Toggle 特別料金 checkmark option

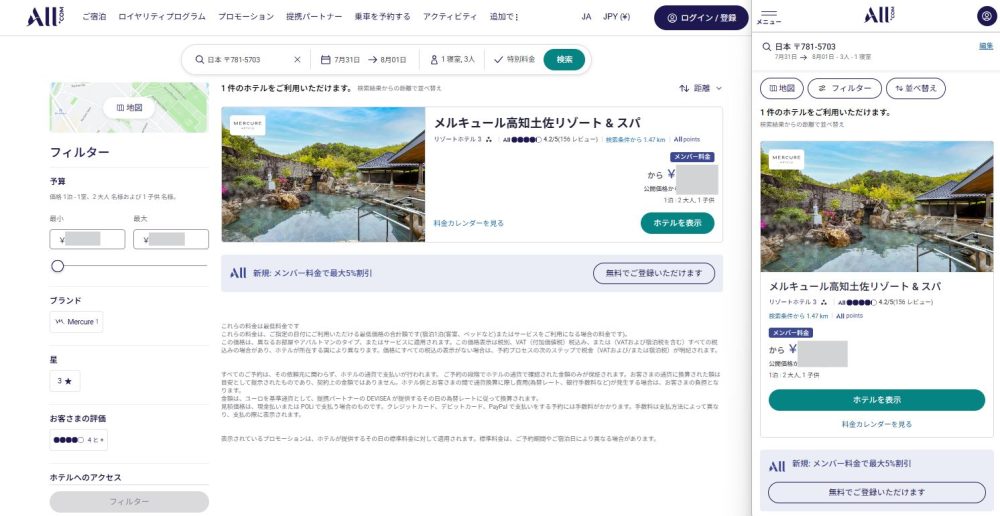[514, 59]
